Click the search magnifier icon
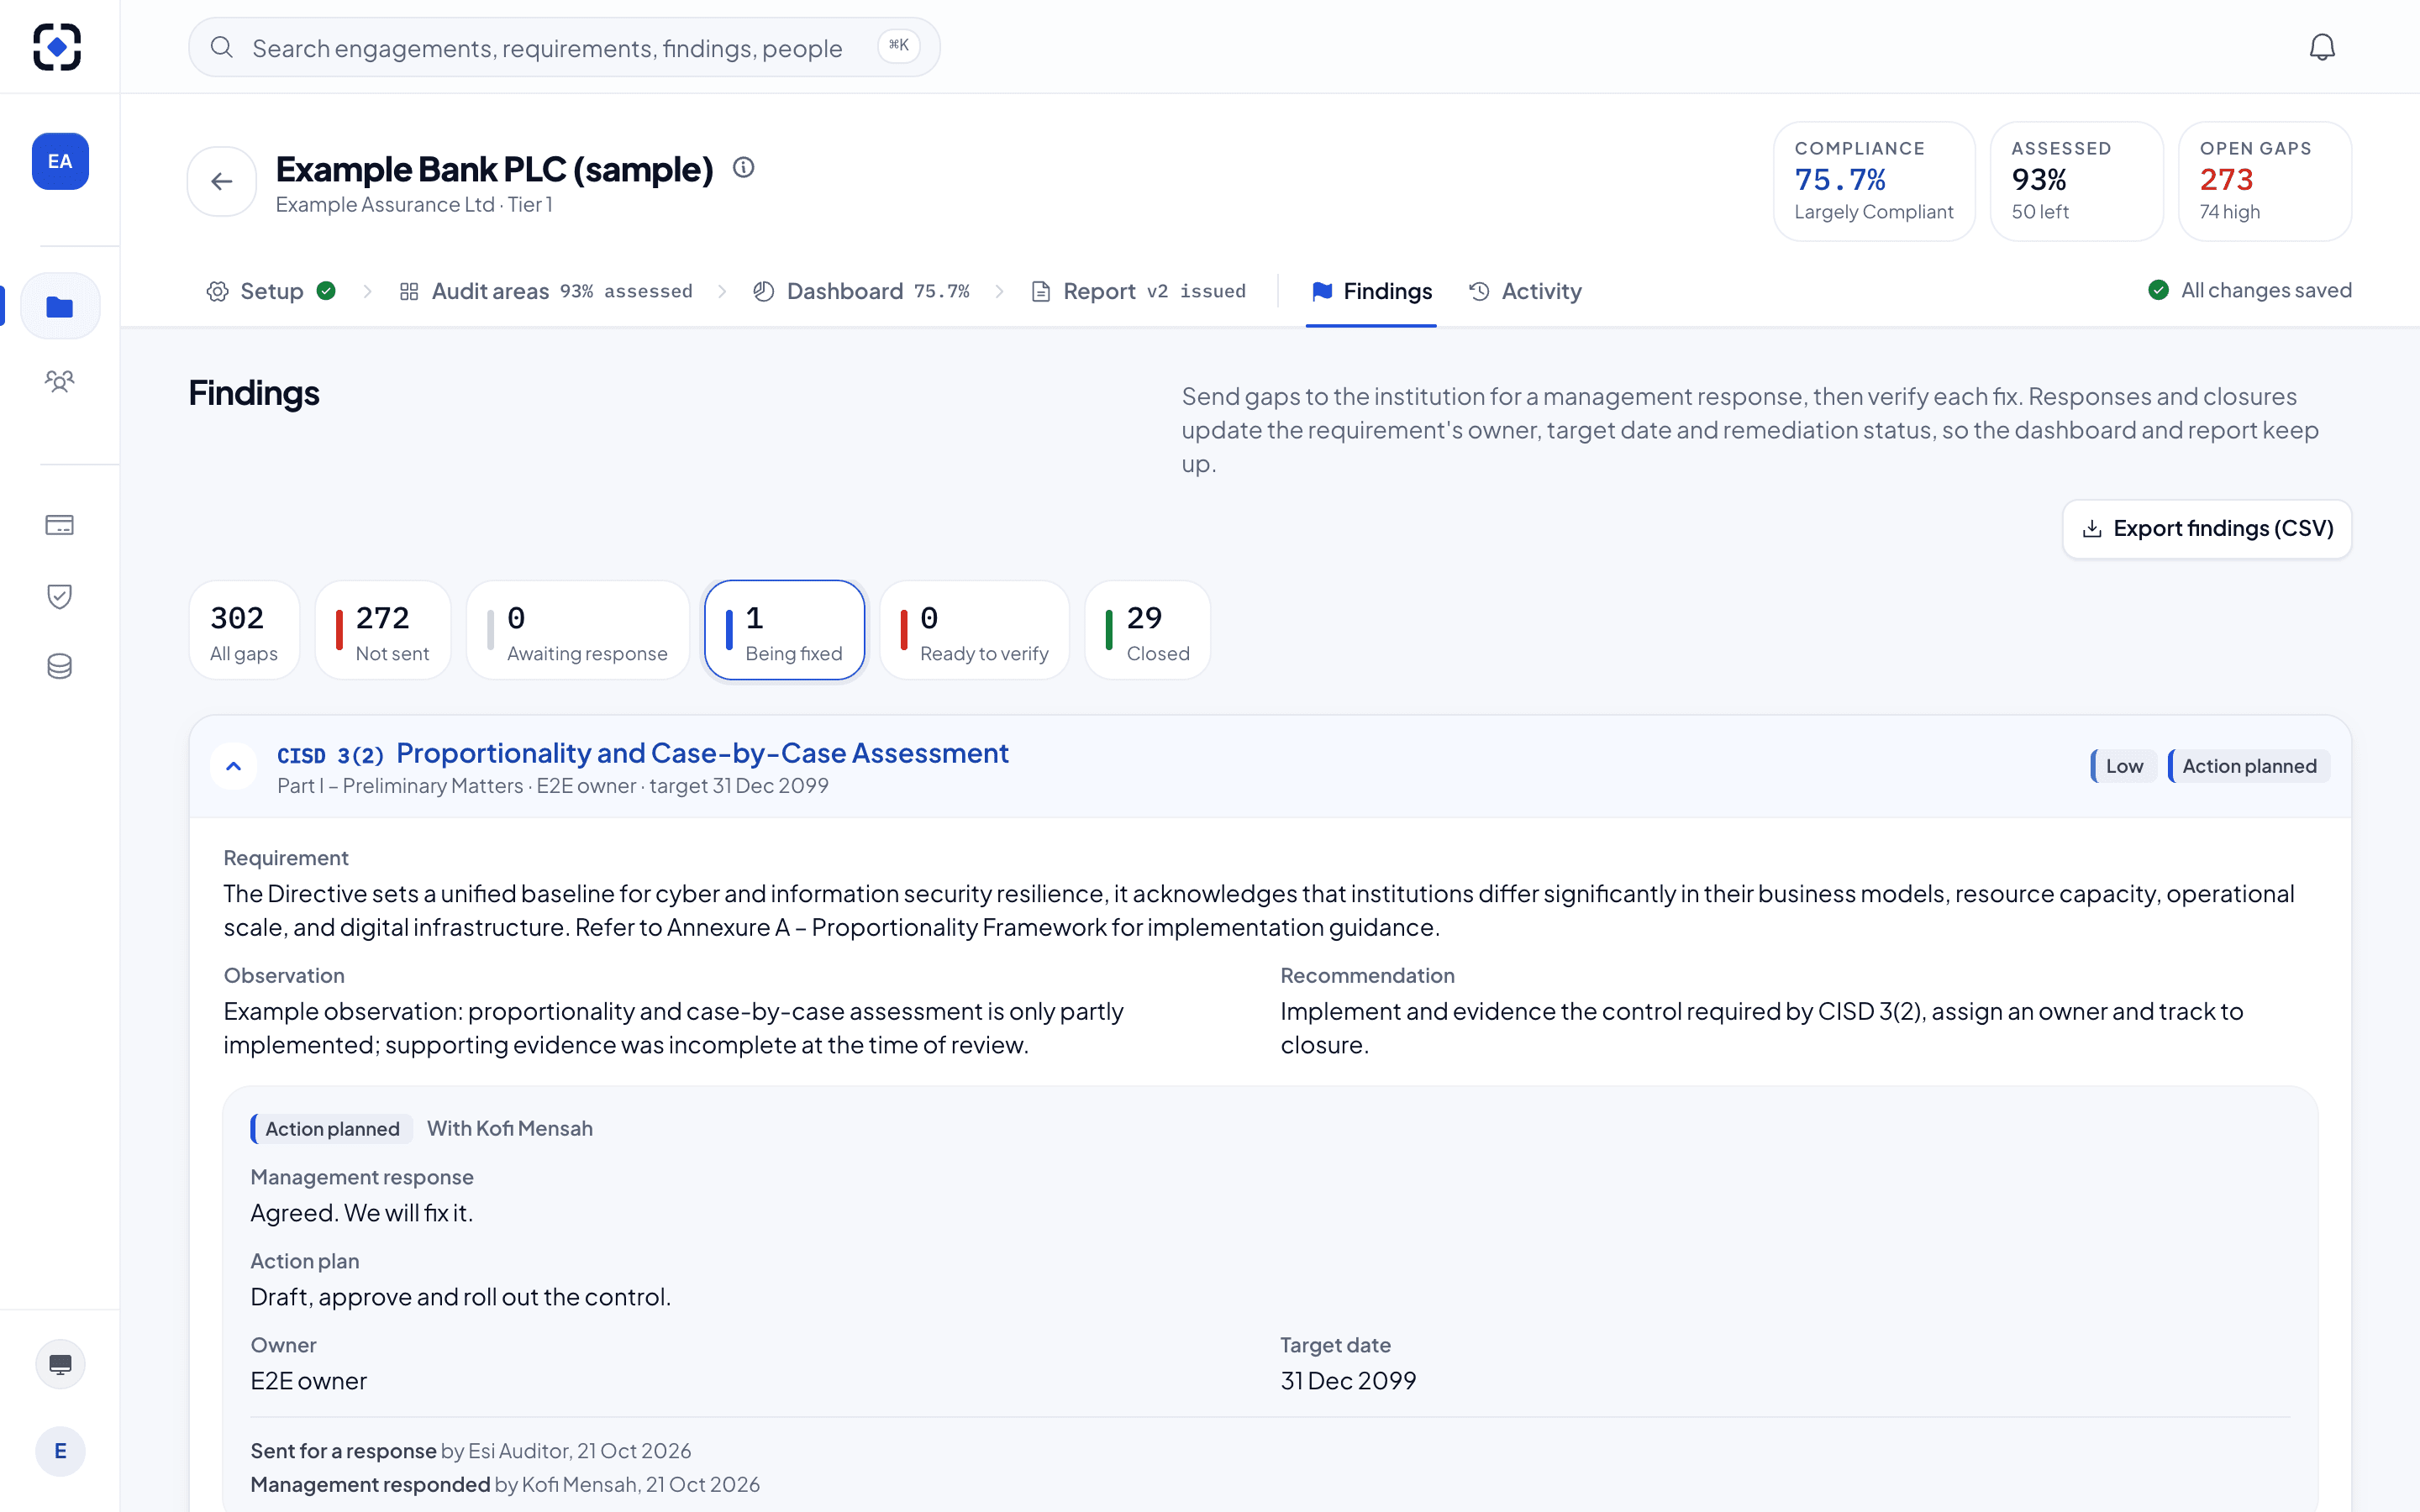The width and height of the screenshot is (2420, 1512). [x=222, y=47]
